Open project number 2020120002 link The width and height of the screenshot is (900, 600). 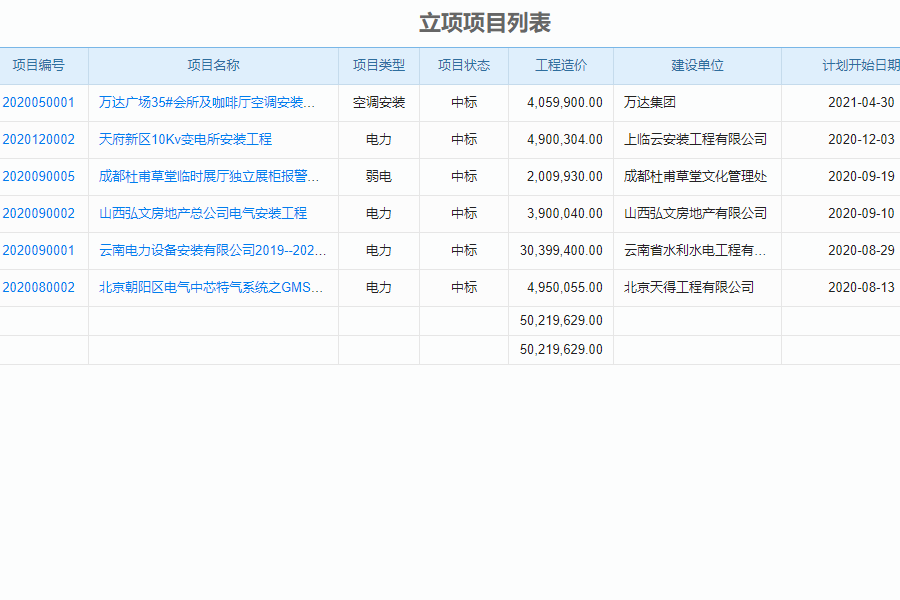(x=38, y=140)
